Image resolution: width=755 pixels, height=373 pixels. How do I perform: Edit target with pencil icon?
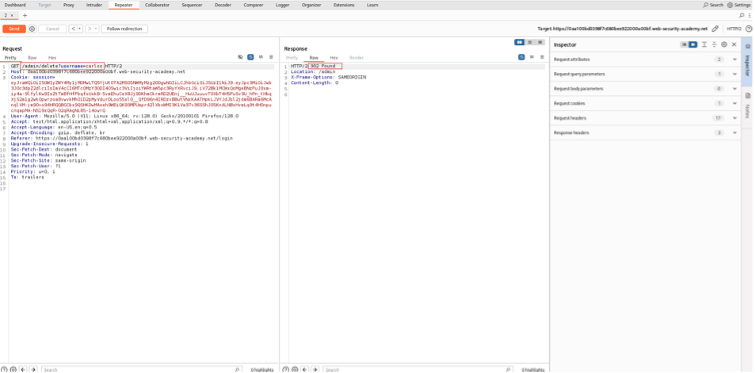[x=716, y=29]
